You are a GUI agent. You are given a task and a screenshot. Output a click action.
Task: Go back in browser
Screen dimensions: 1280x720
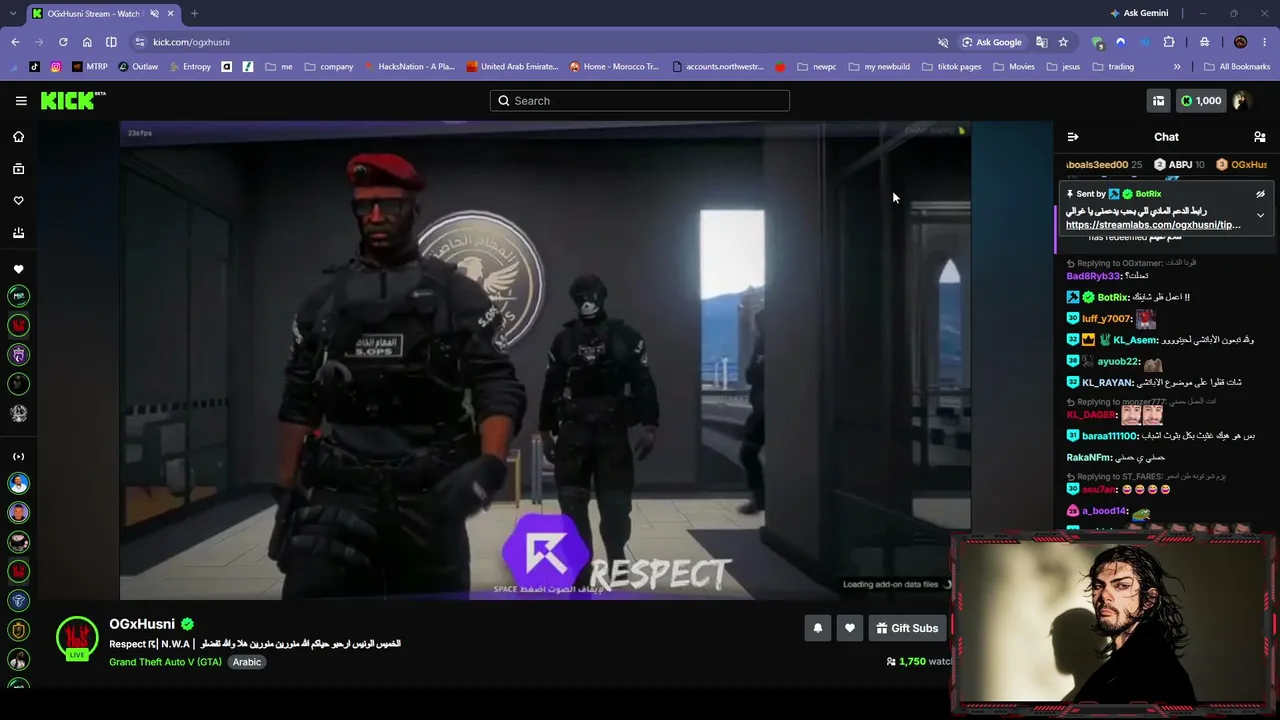(x=15, y=42)
